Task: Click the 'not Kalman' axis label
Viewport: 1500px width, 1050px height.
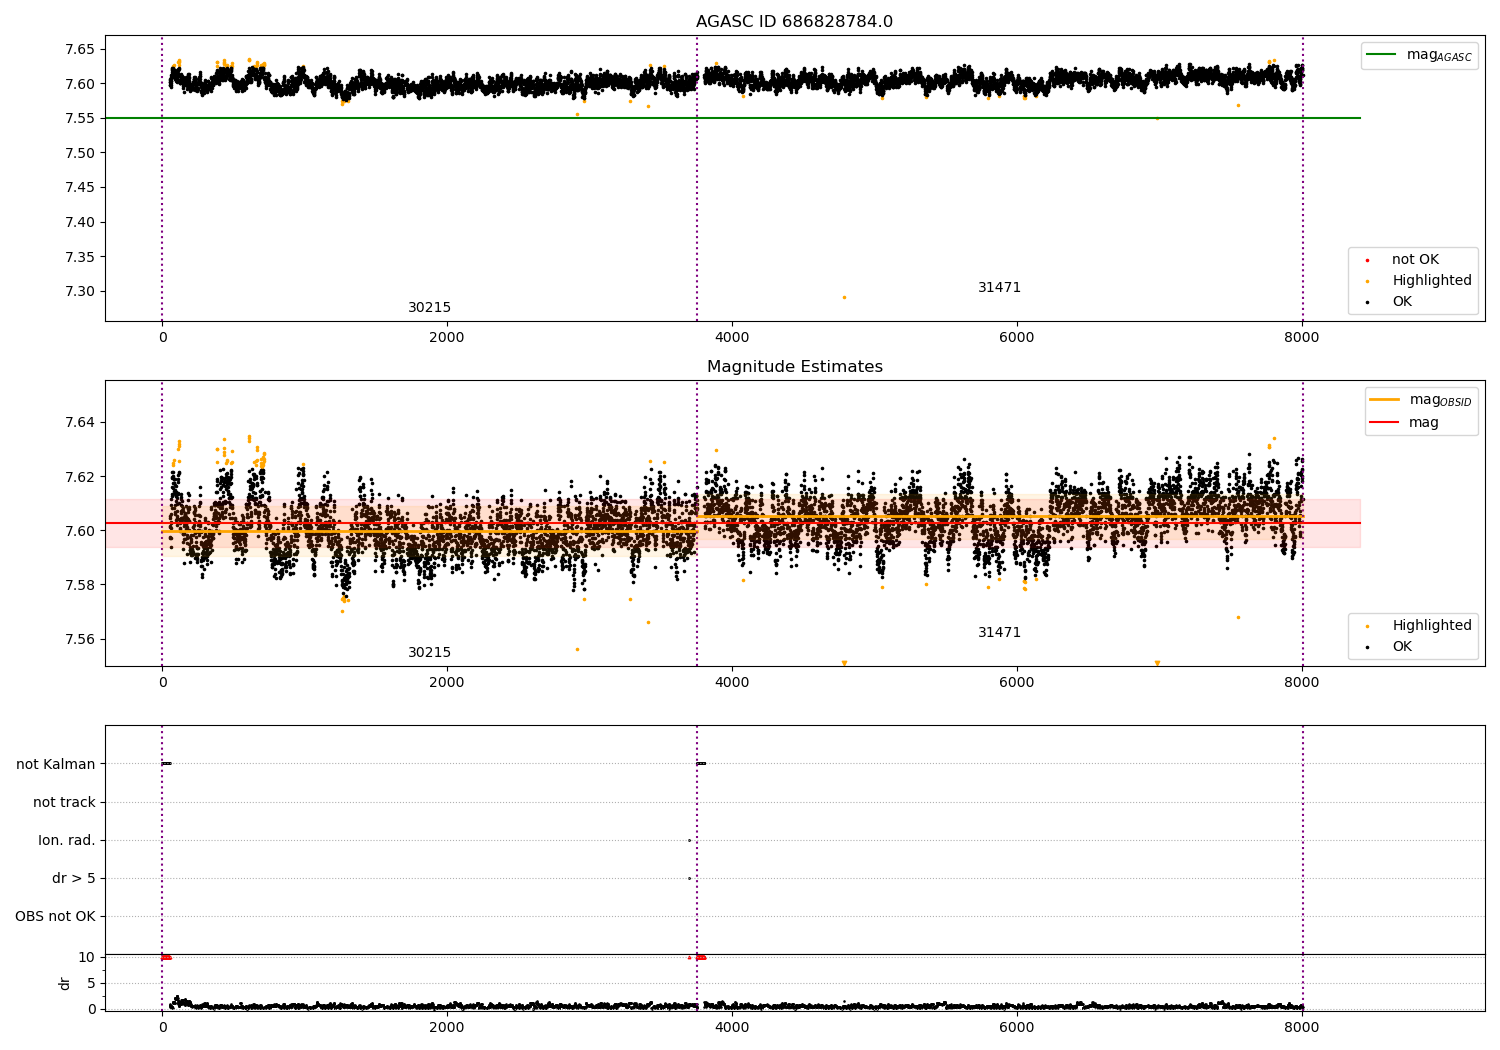Action: pyautogui.click(x=56, y=764)
